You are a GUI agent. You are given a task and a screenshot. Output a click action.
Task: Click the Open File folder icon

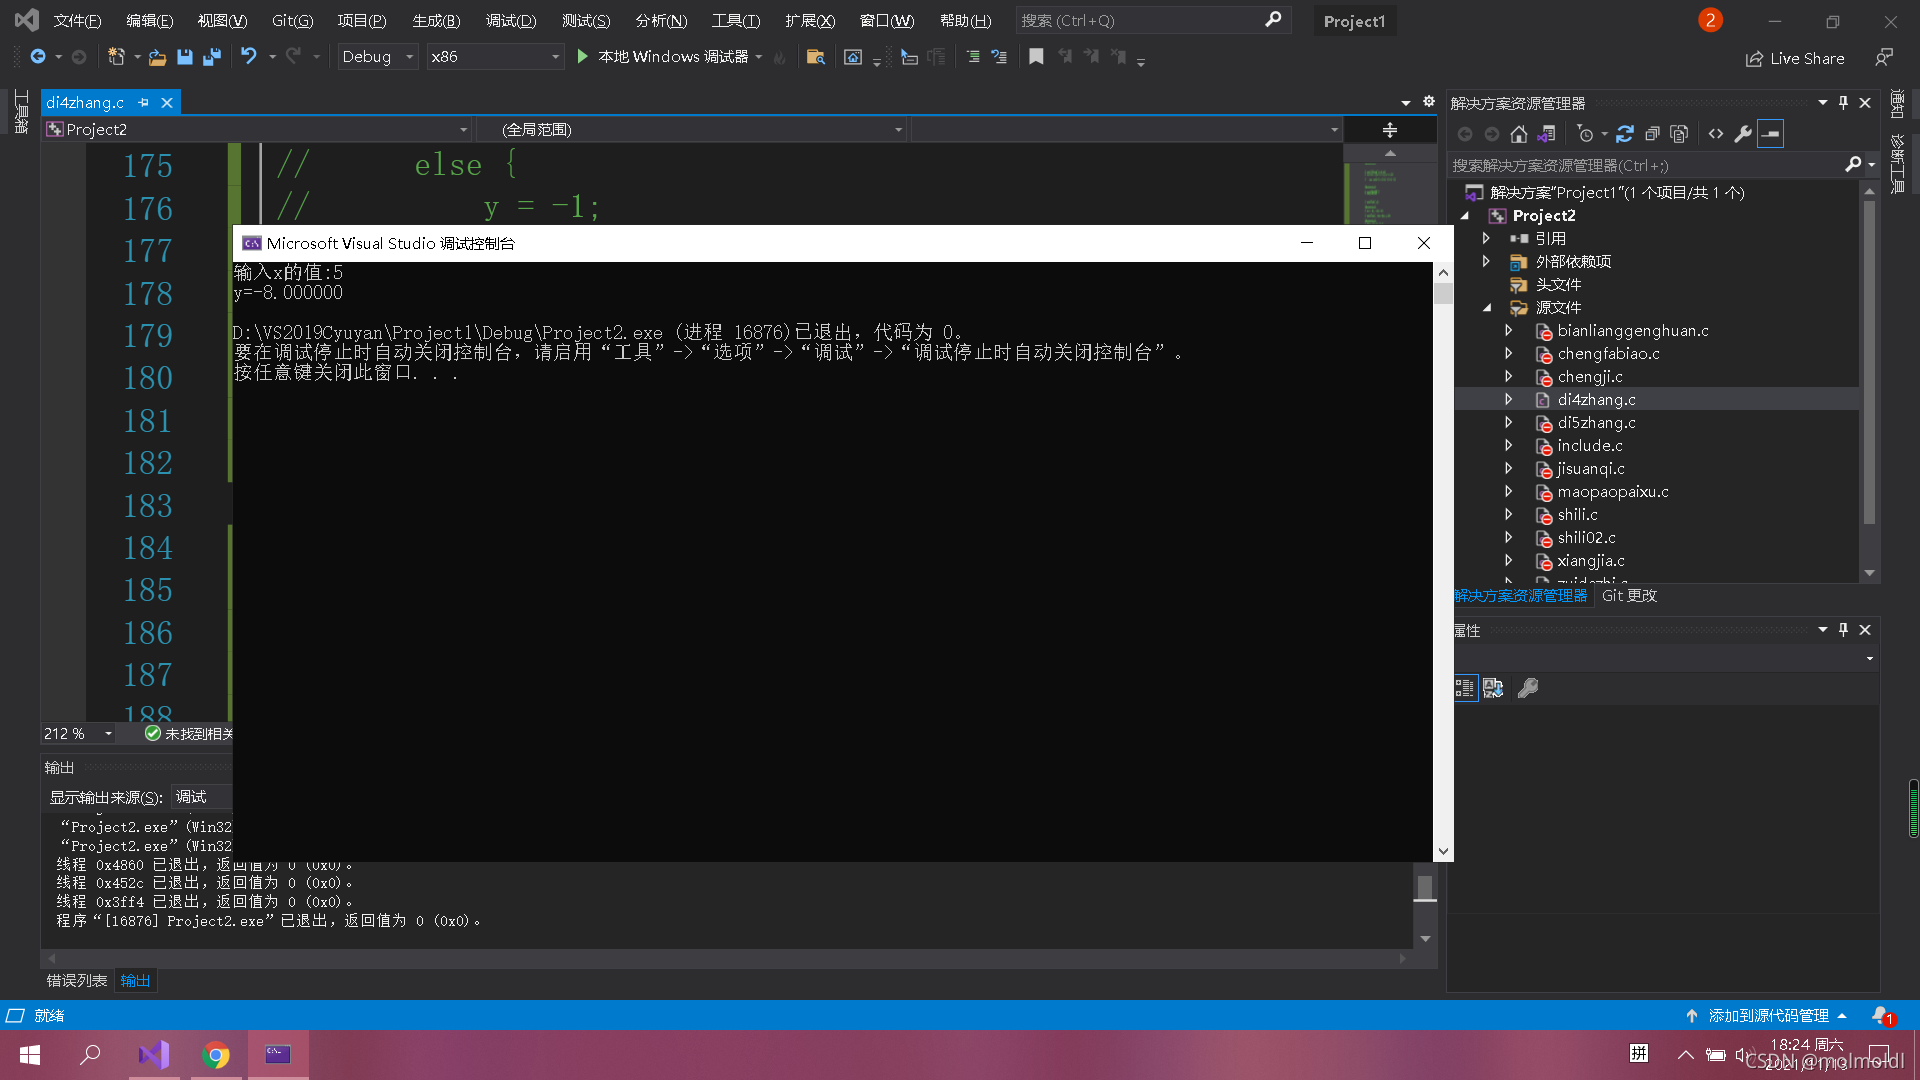tap(157, 57)
